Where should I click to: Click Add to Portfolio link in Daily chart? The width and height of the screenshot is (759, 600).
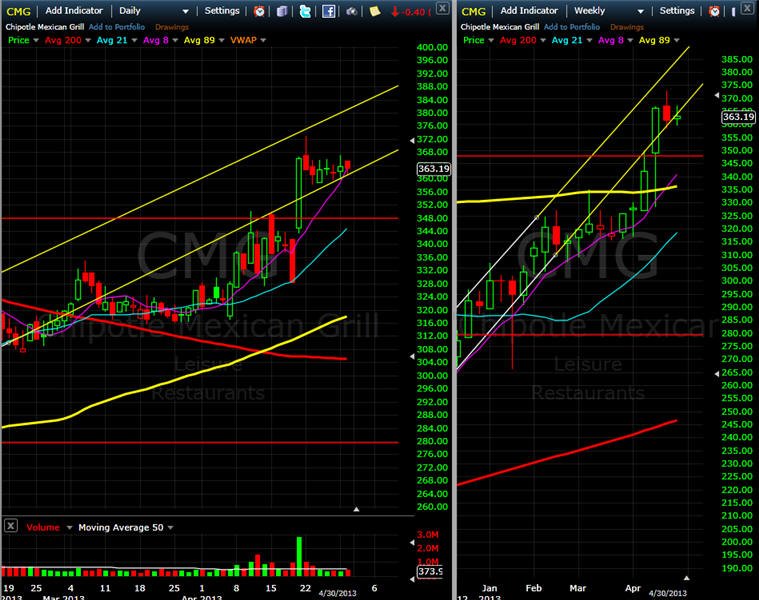[x=117, y=27]
